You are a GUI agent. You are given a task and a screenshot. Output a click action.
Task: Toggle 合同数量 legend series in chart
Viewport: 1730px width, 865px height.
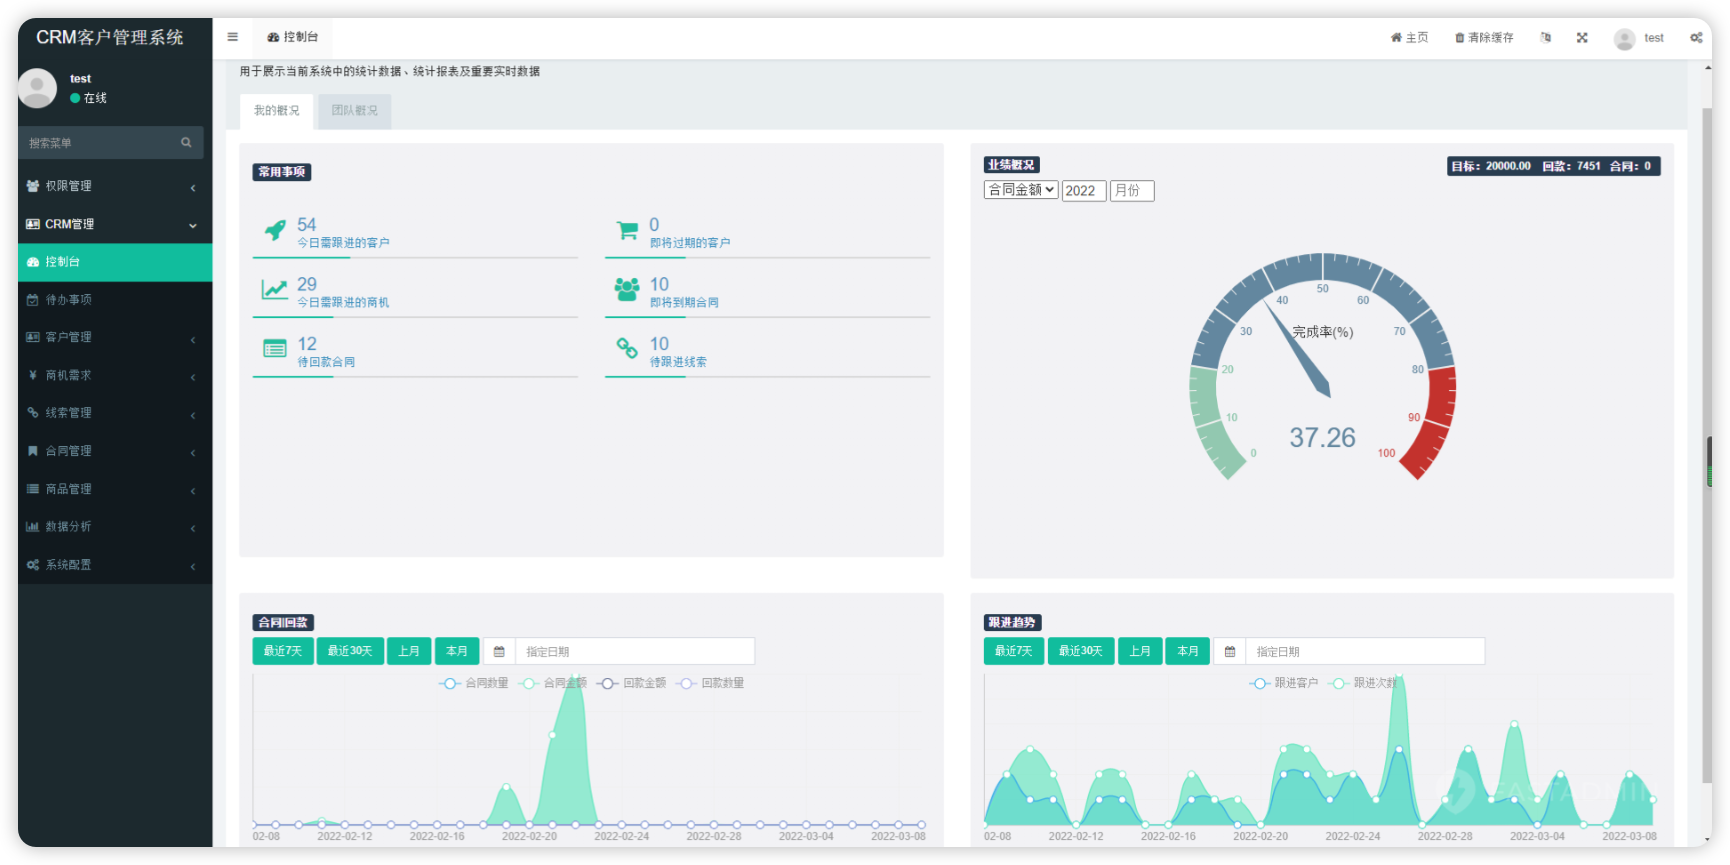tap(474, 683)
